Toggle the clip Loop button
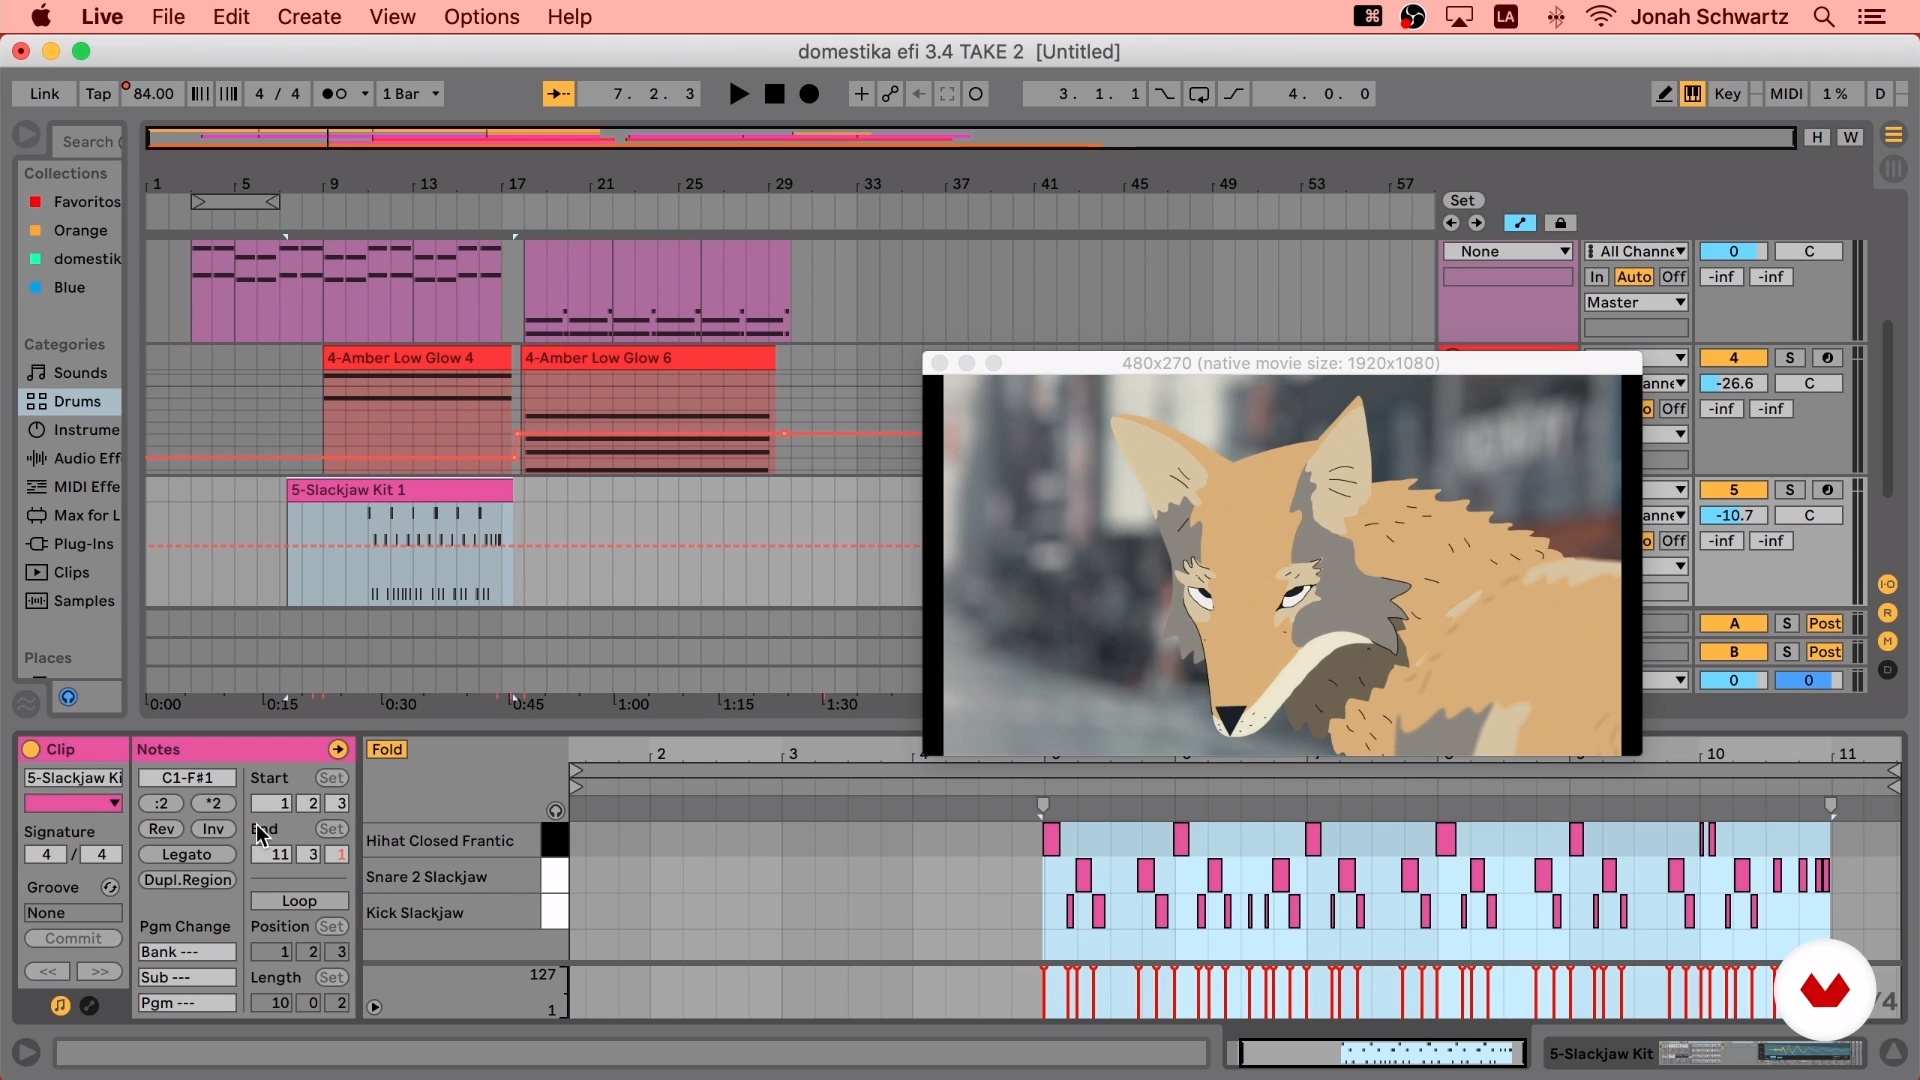Screen dimensions: 1920x1080 299,901
